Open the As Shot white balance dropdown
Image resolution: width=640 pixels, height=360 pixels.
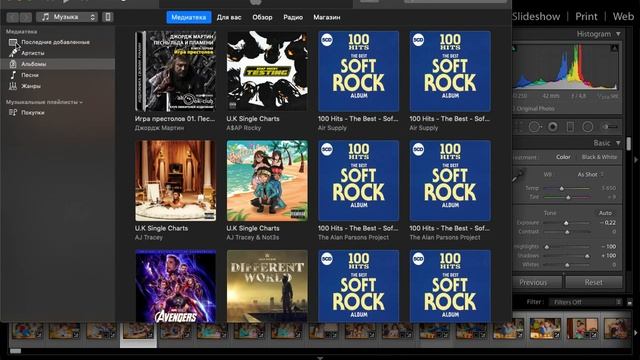(591, 175)
